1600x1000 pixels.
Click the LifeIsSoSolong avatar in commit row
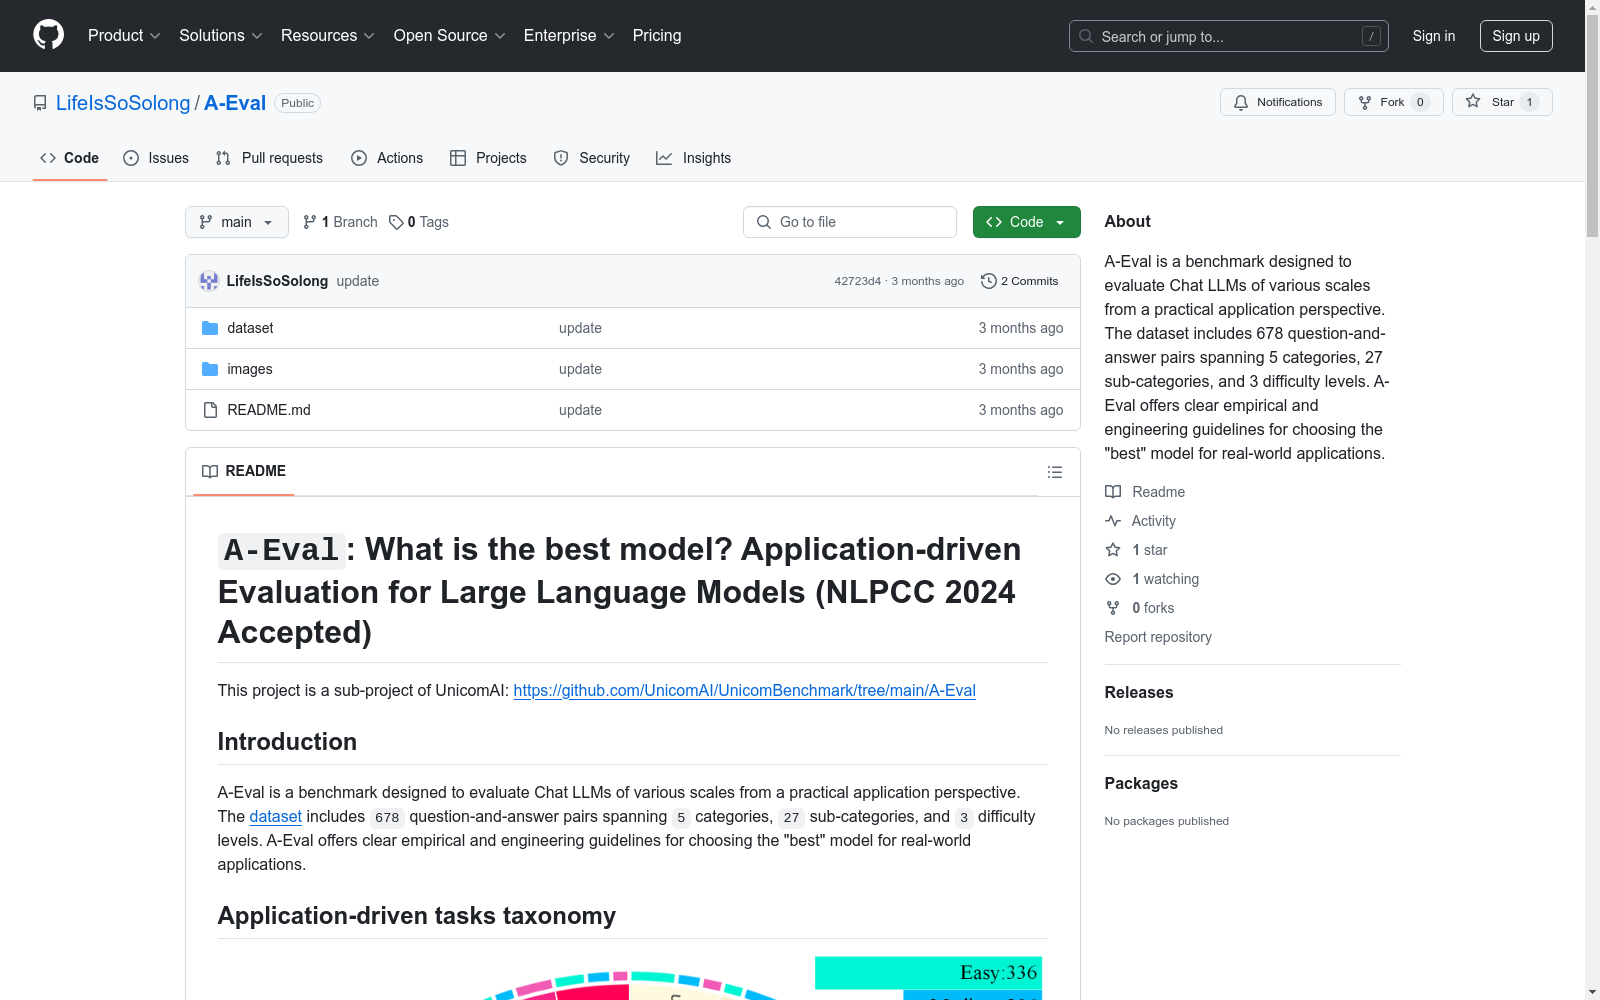point(209,281)
